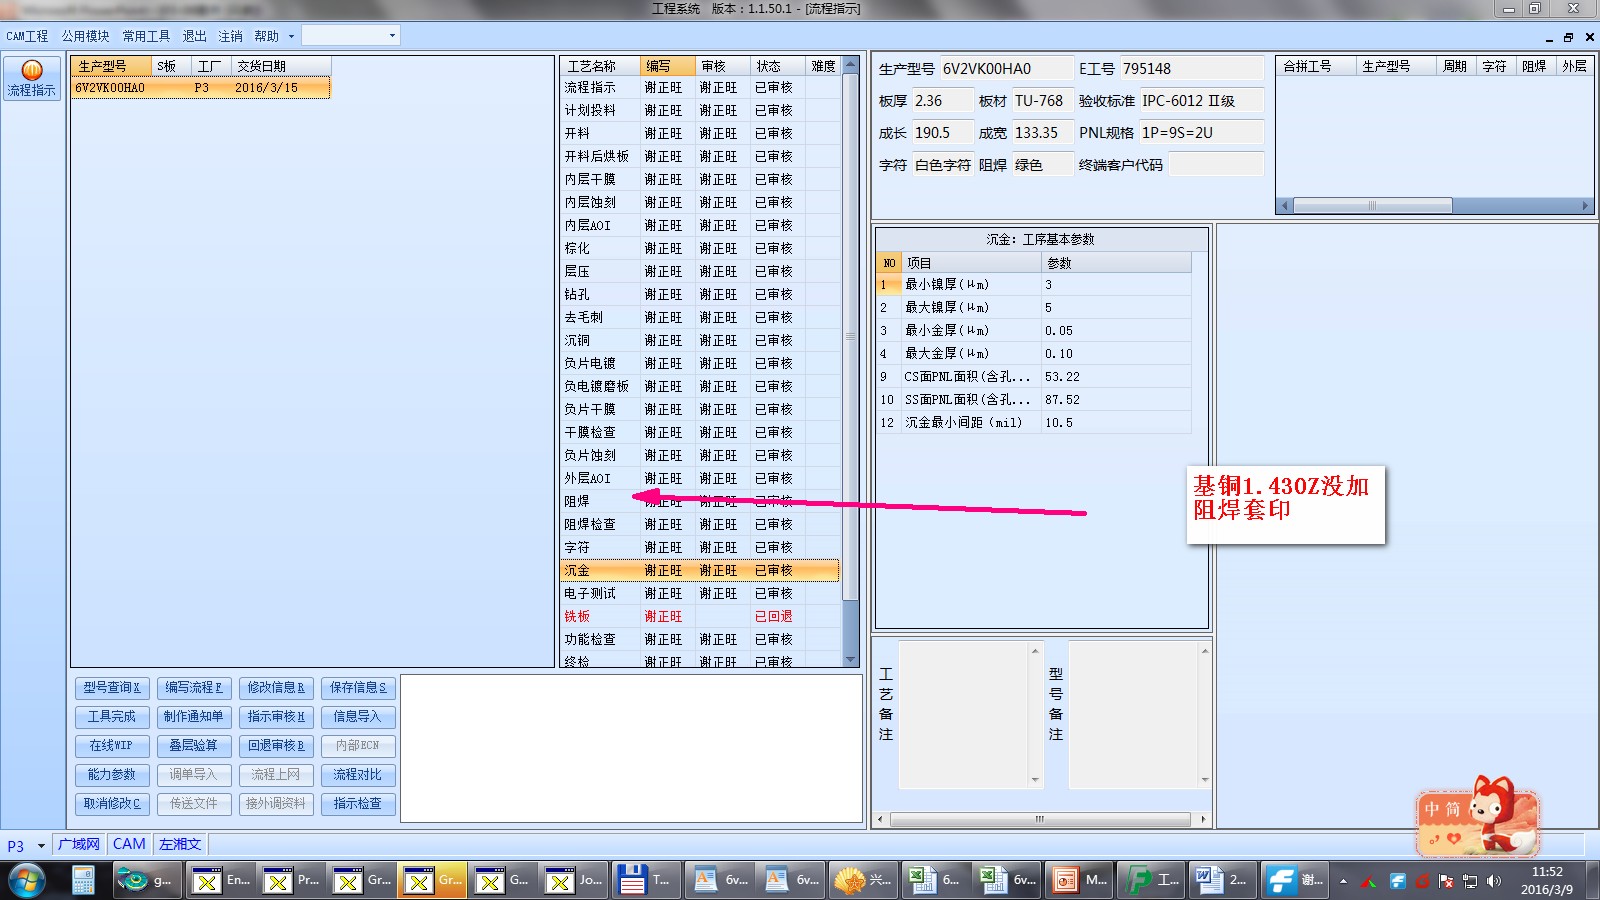1600x900 pixels.
Task: Click the 板厚 2.36 input field
Action: tap(941, 101)
